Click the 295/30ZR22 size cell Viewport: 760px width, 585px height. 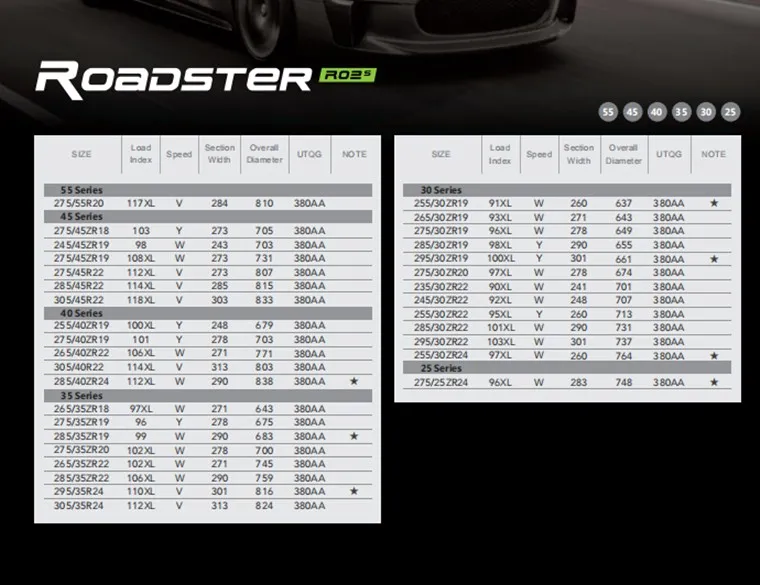pos(441,342)
